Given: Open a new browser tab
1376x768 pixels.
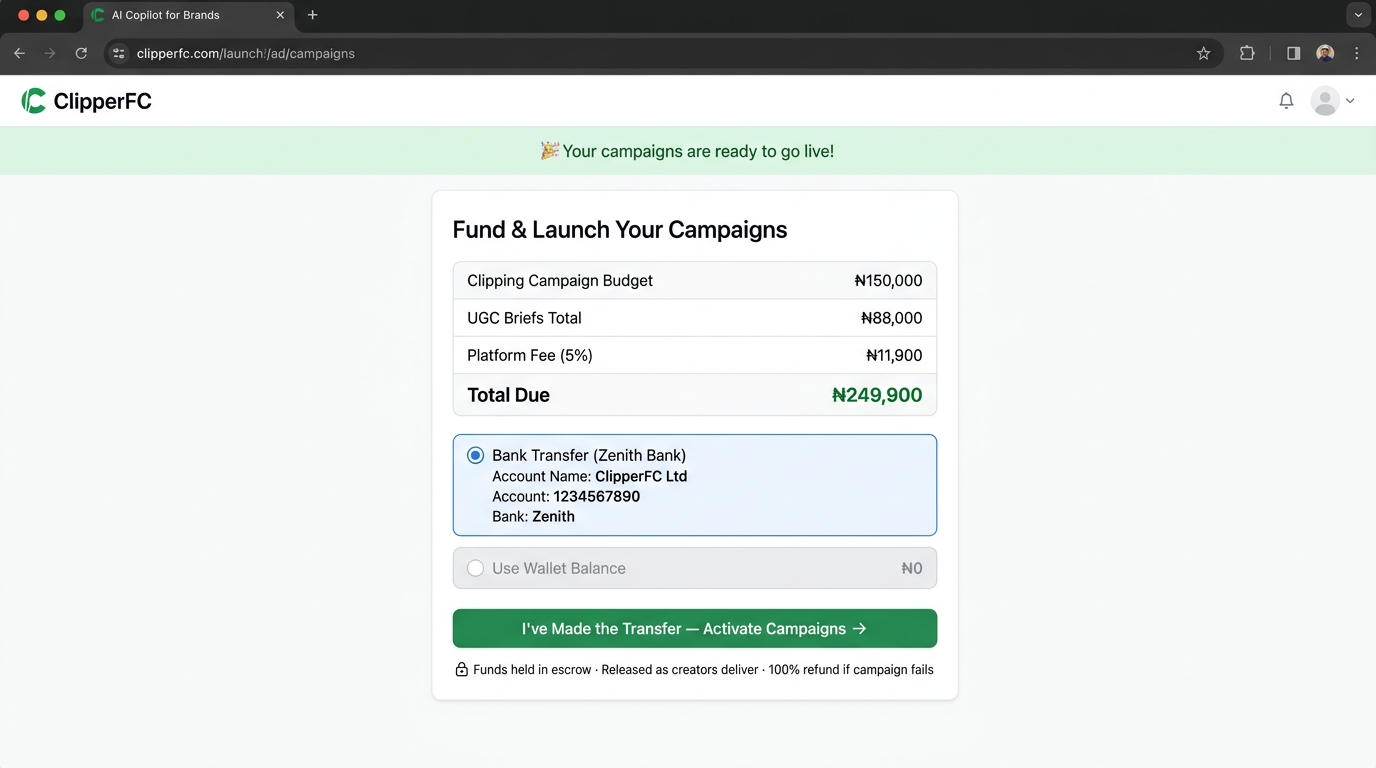Looking at the screenshot, I should [x=312, y=15].
